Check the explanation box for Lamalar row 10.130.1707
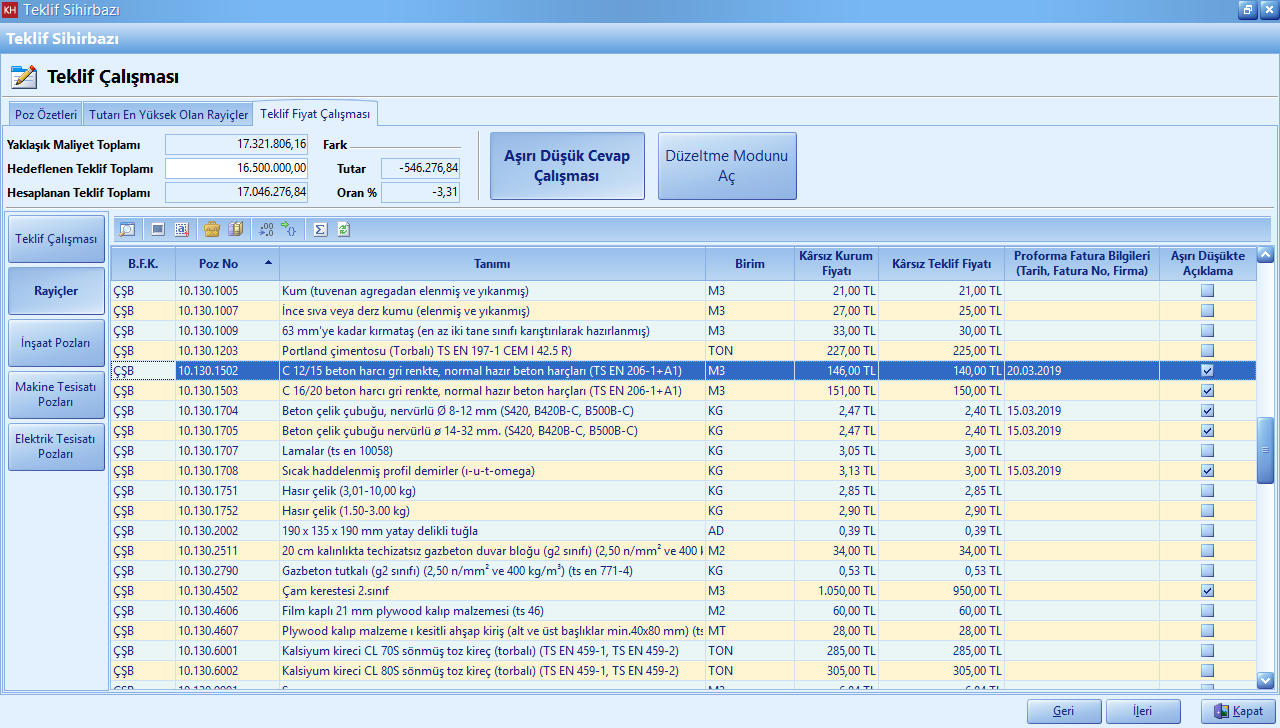This screenshot has width=1280, height=728. pyautogui.click(x=1207, y=451)
